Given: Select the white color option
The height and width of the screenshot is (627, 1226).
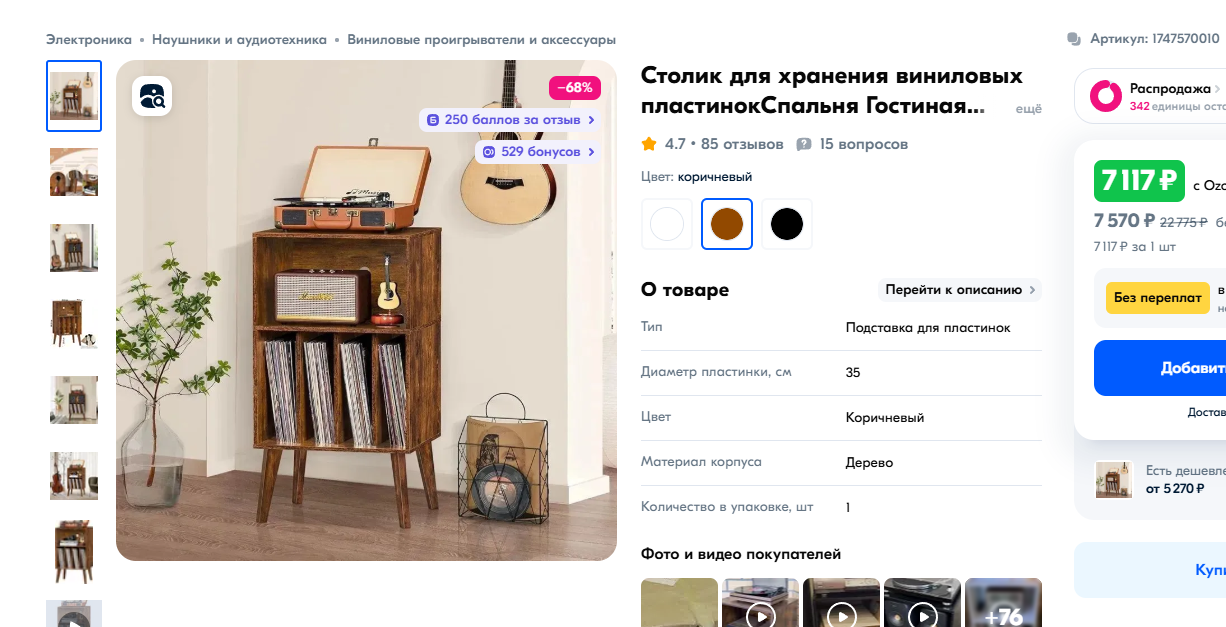Looking at the screenshot, I should tap(666, 223).
